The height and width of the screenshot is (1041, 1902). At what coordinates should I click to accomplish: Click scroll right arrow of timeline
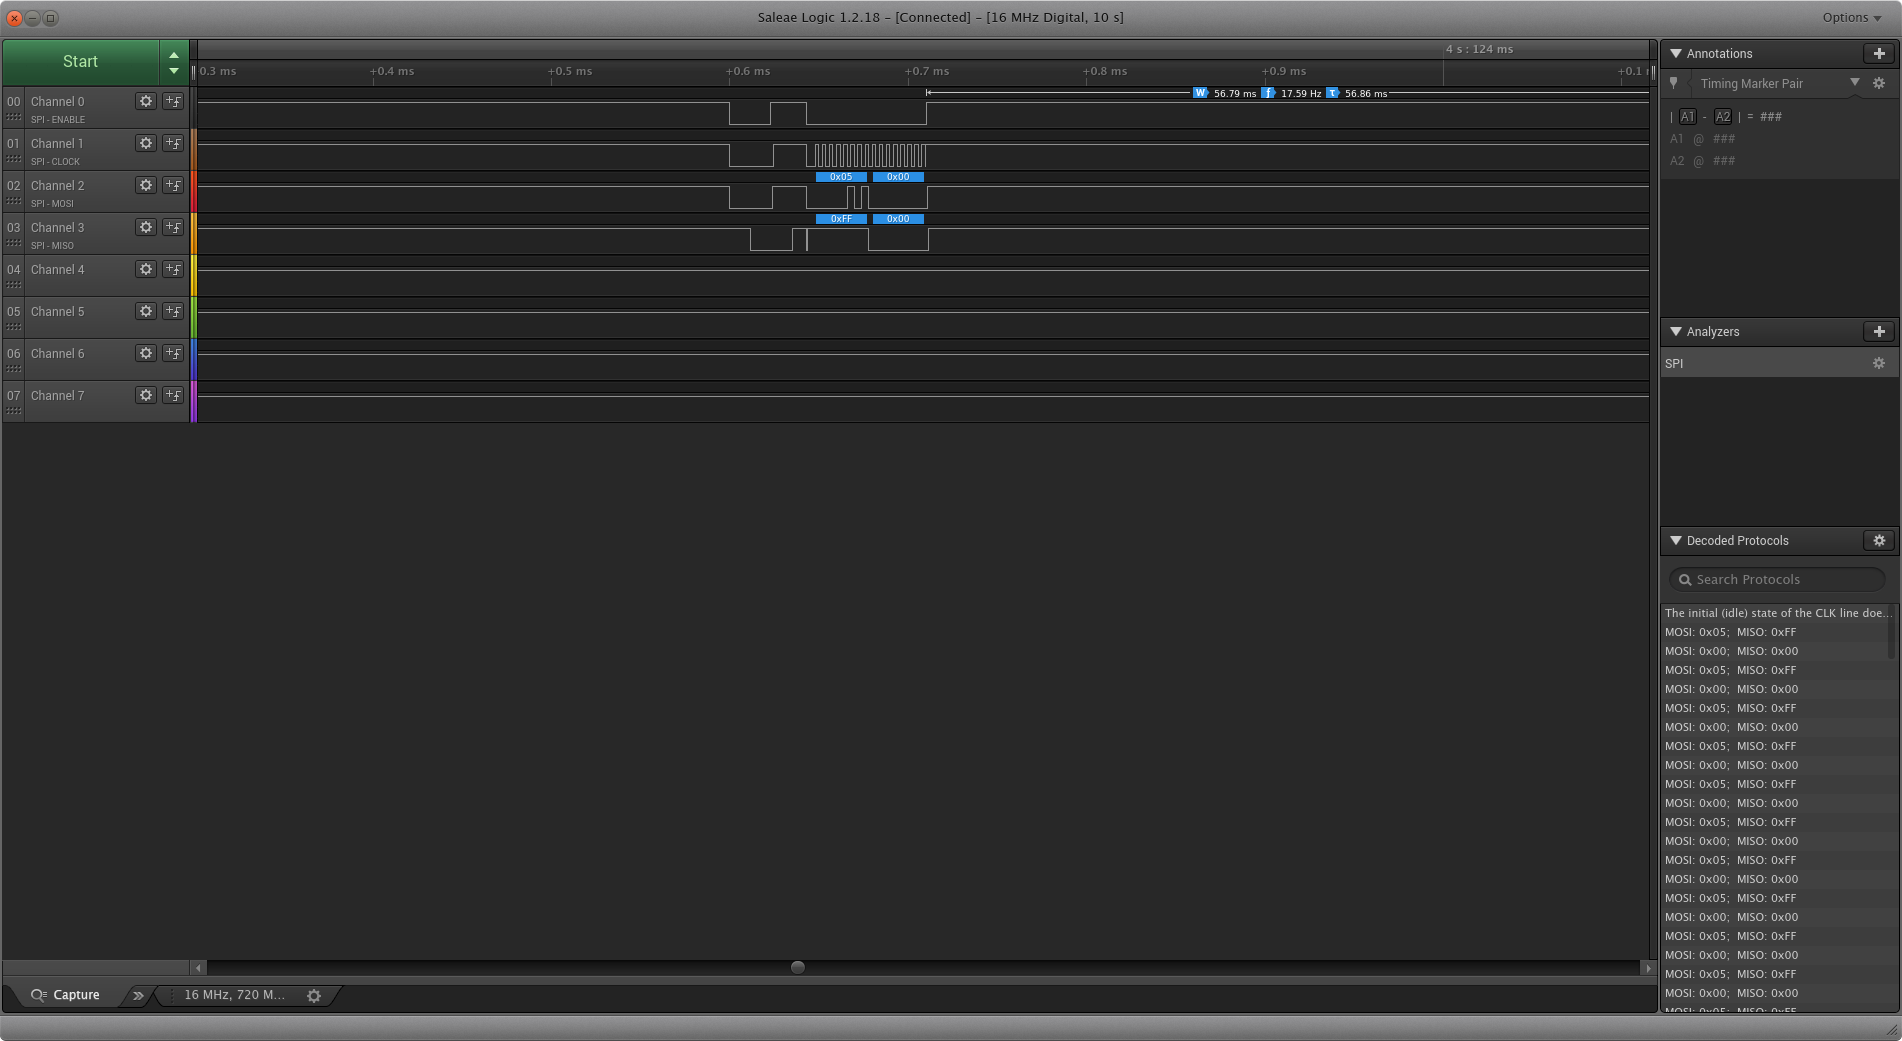click(x=1648, y=967)
